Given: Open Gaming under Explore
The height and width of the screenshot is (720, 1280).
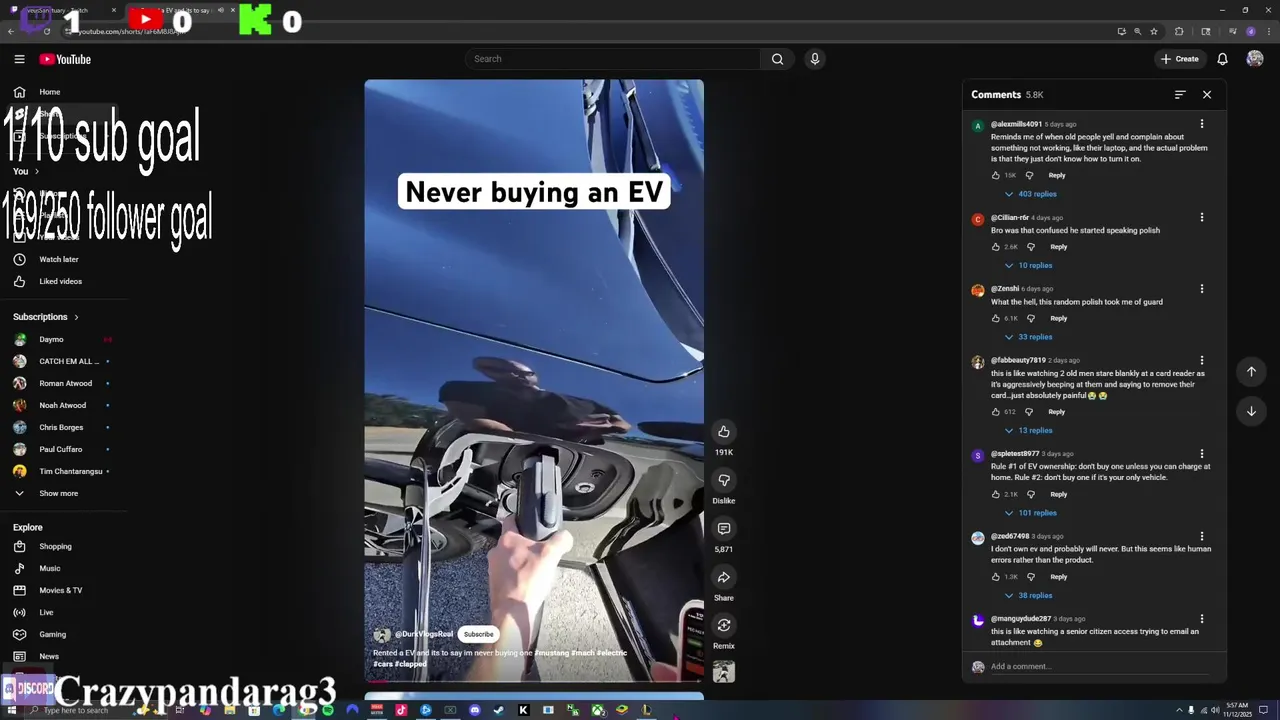Looking at the screenshot, I should (x=52, y=634).
